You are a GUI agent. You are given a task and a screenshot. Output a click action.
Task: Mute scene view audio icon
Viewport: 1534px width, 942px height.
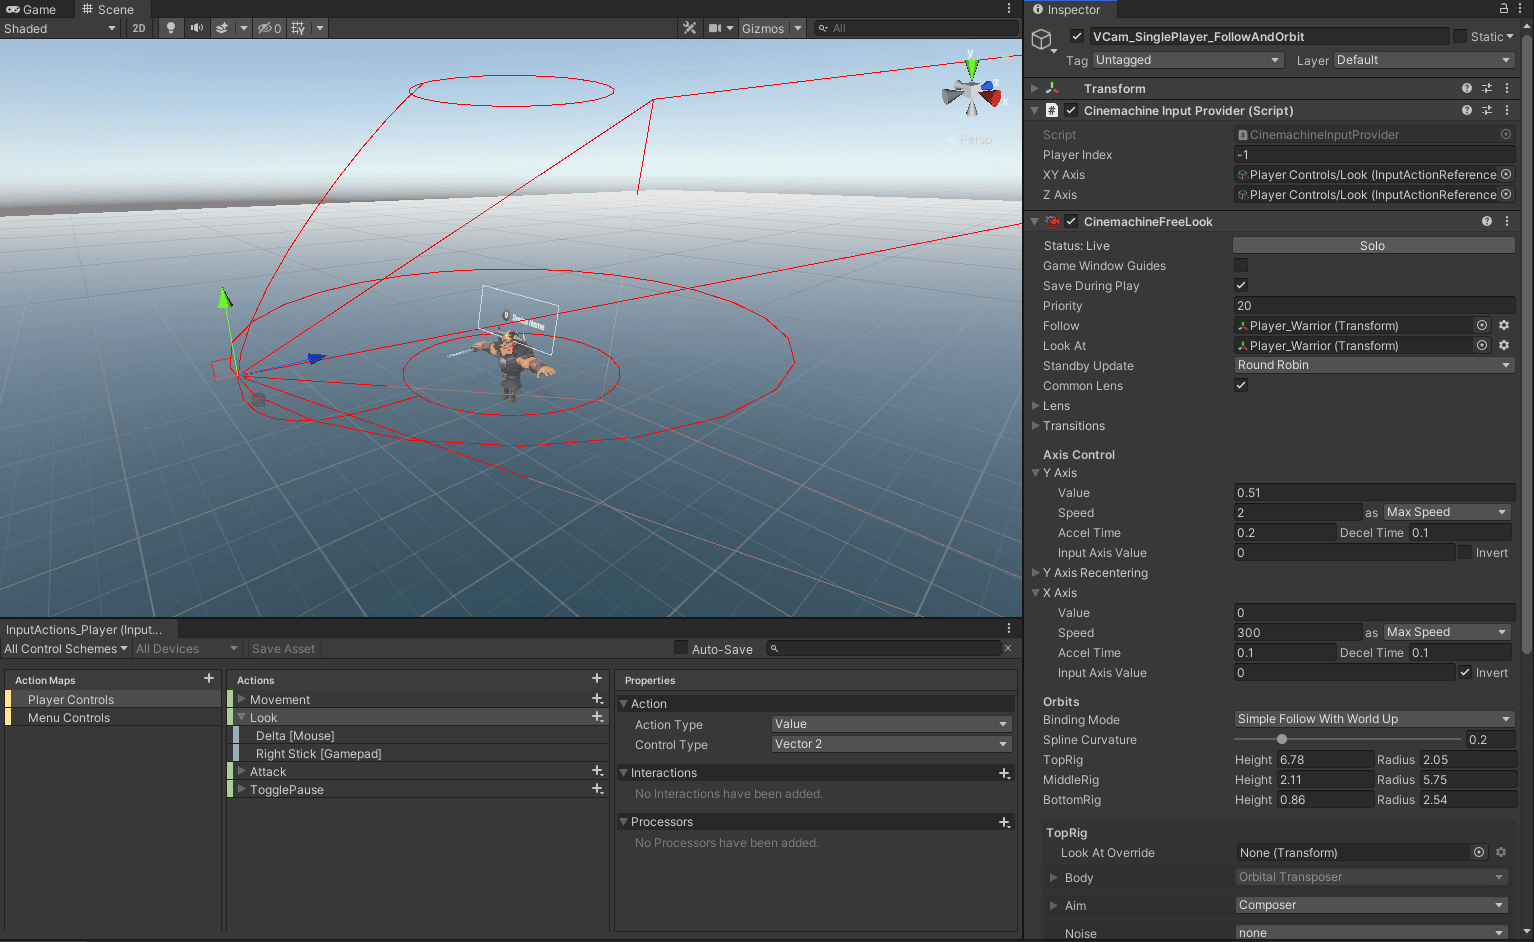(x=196, y=28)
